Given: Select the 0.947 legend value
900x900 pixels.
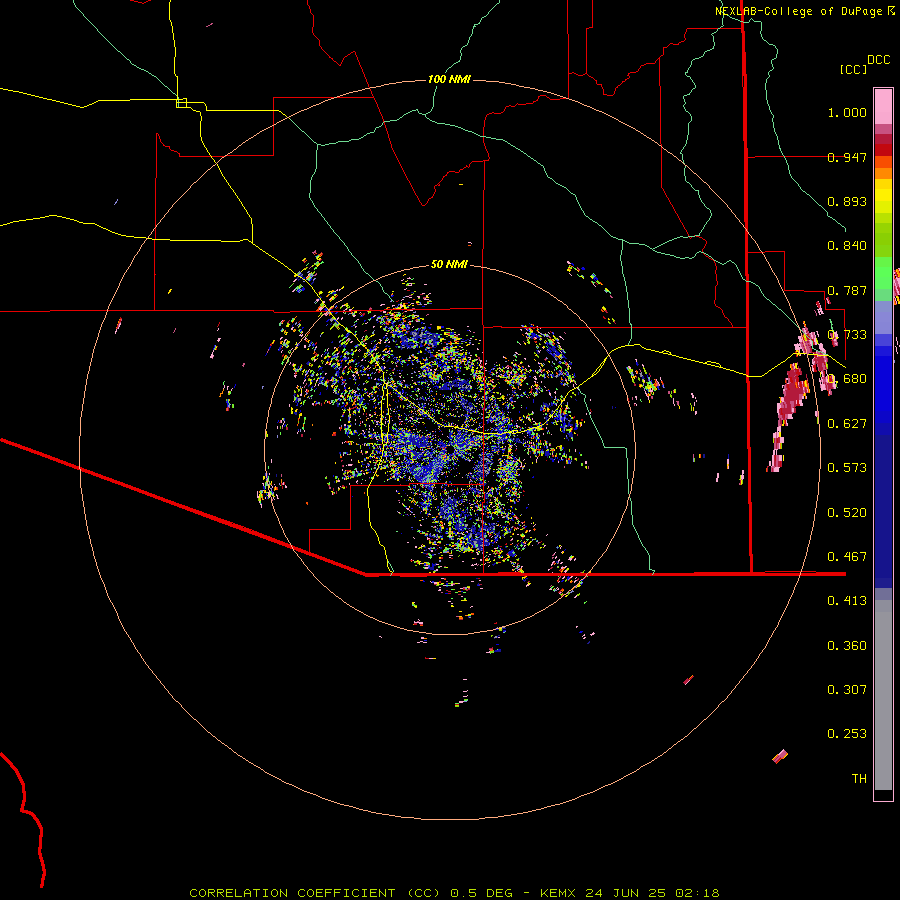Looking at the screenshot, I should tap(847, 157).
